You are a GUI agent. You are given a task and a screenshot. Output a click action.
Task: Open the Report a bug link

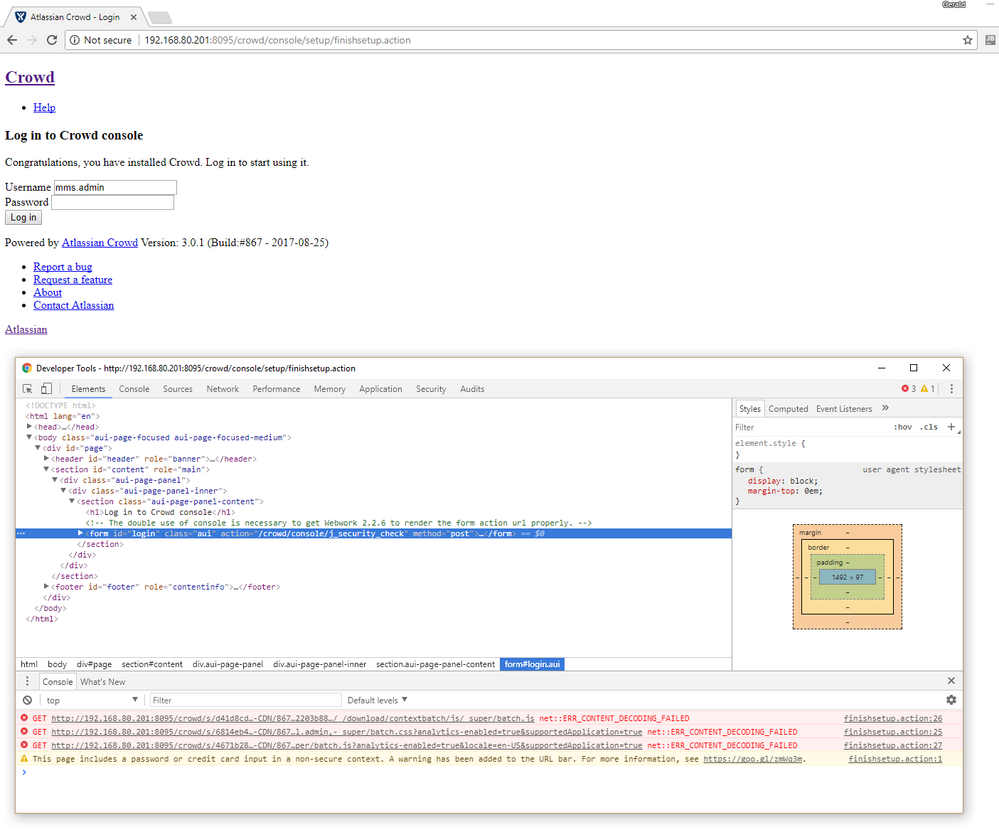pyautogui.click(x=62, y=266)
